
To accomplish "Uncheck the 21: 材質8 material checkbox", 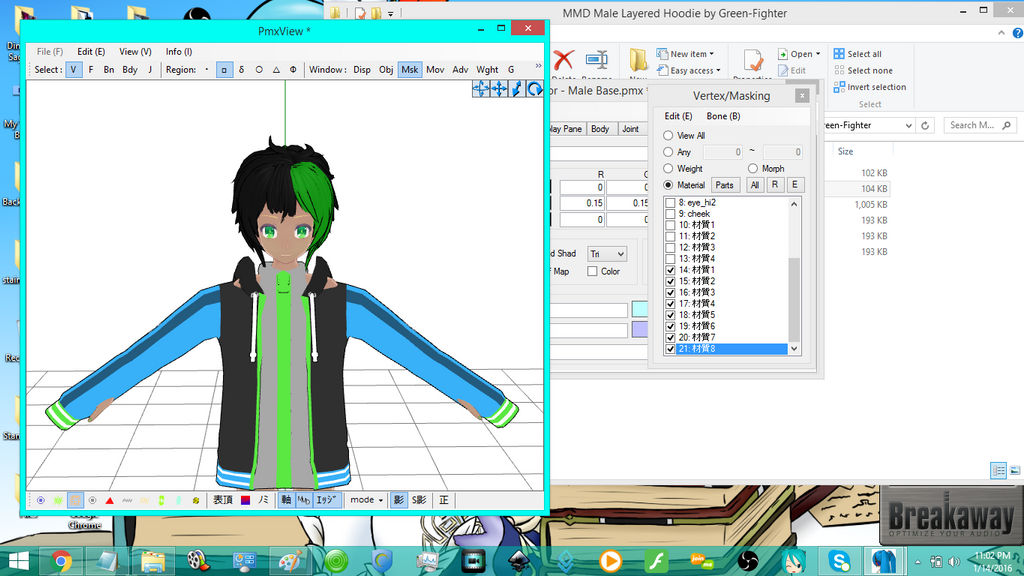I will click(670, 349).
